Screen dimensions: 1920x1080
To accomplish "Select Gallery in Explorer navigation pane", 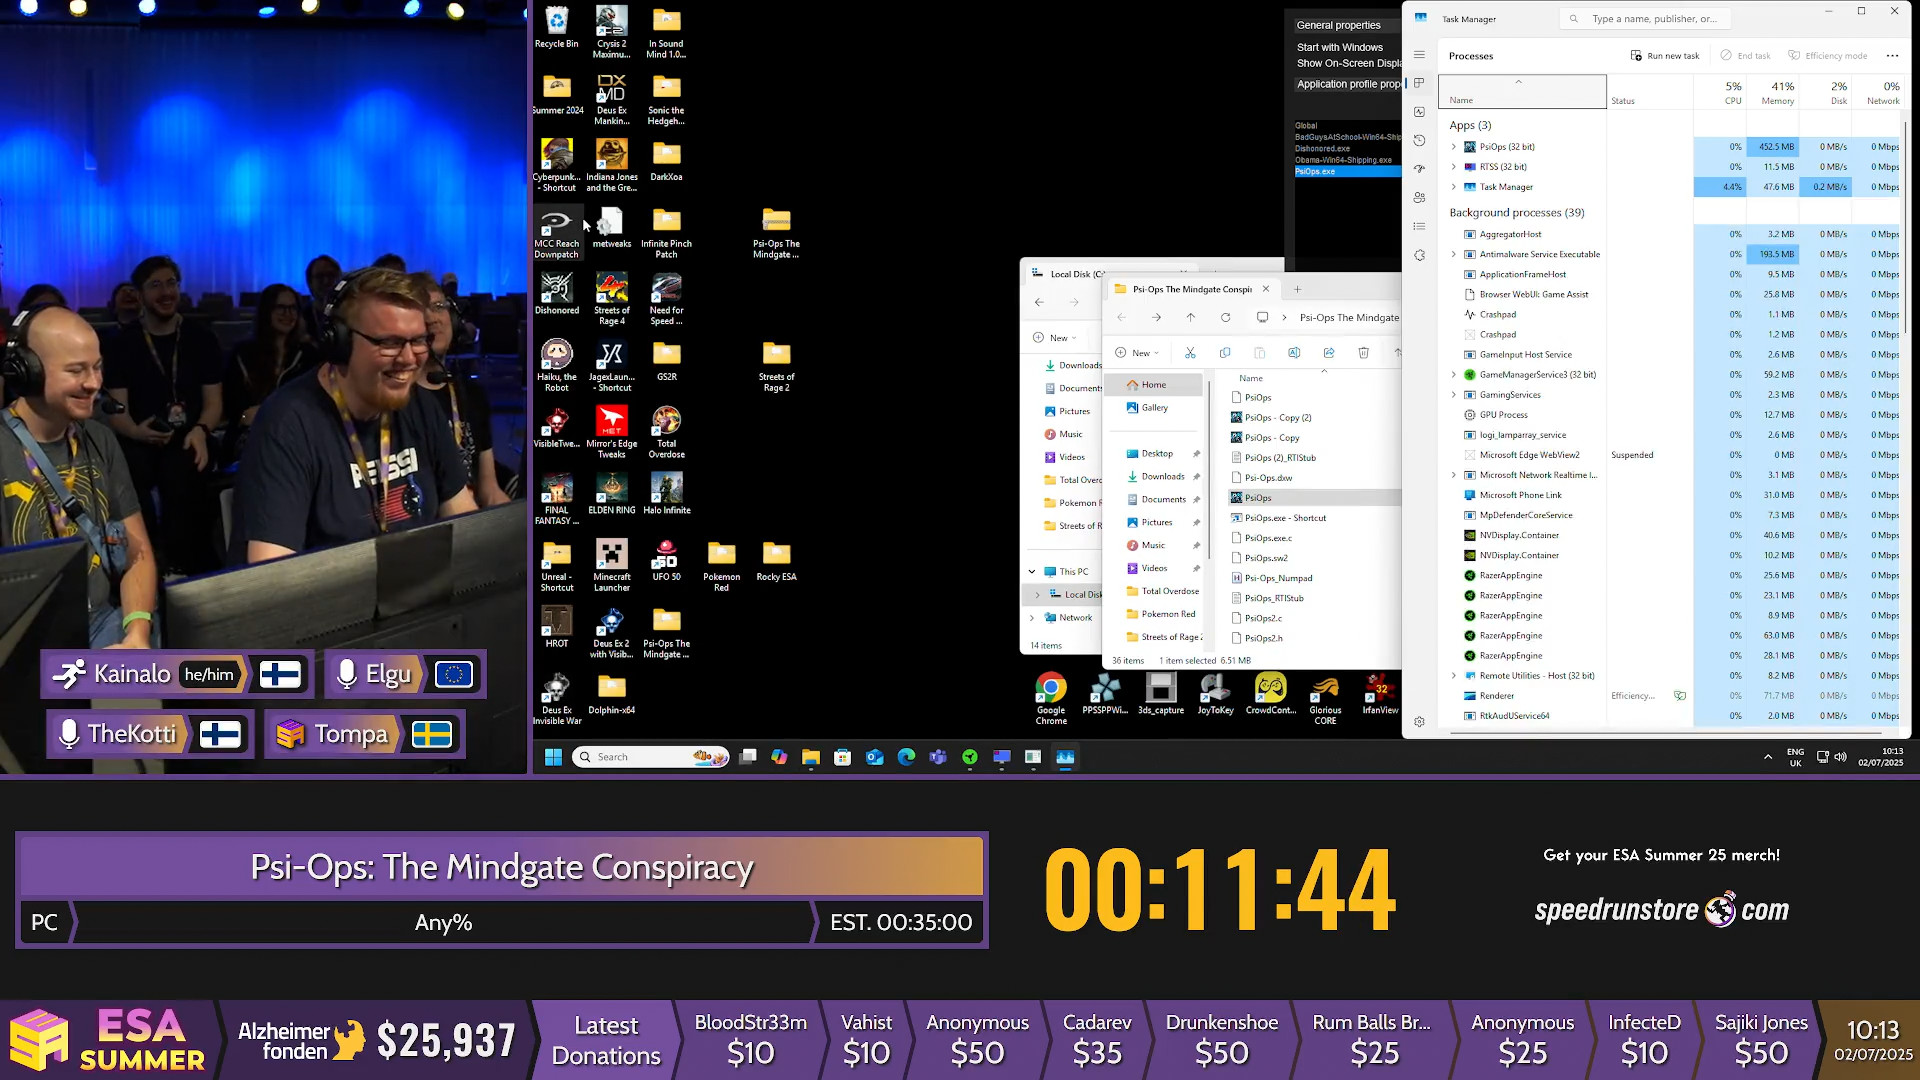I will (1156, 408).
